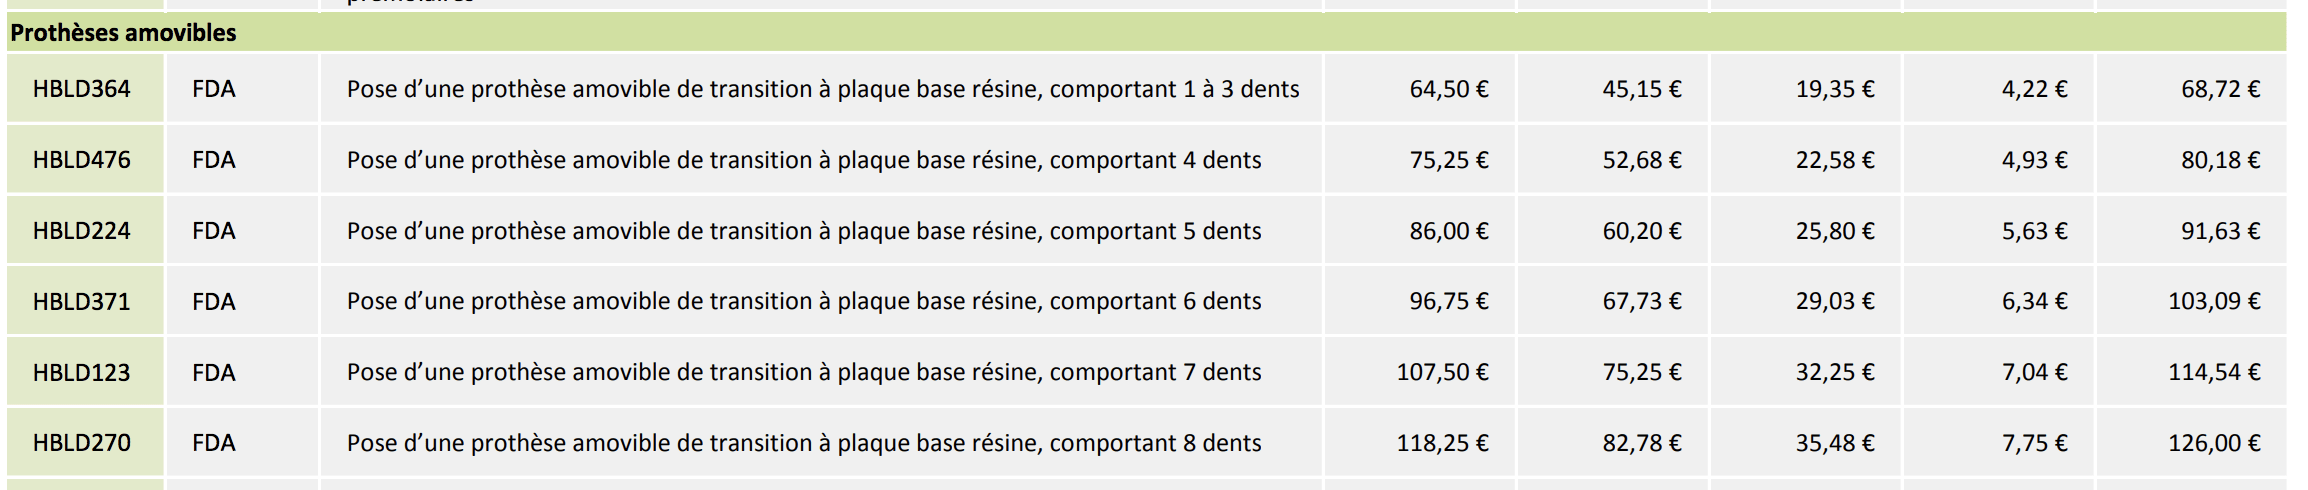2308x490 pixels.
Task: Select the 52,68 € amount
Action: [1642, 160]
